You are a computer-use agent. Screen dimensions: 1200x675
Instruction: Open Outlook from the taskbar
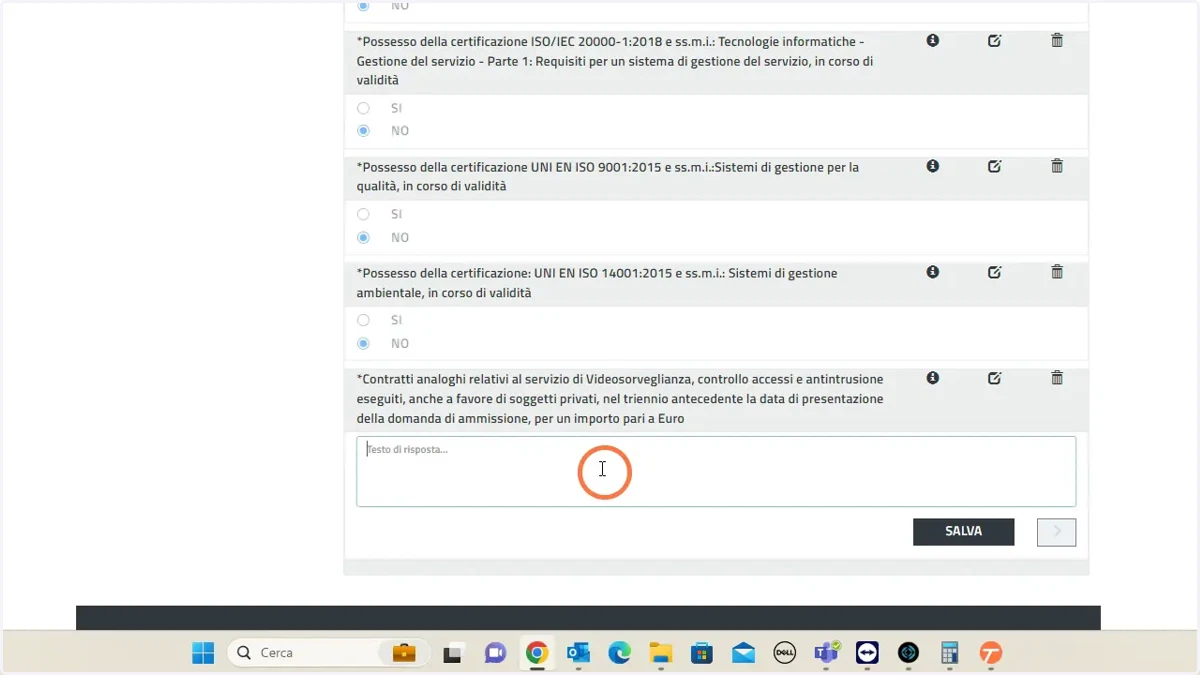[578, 653]
